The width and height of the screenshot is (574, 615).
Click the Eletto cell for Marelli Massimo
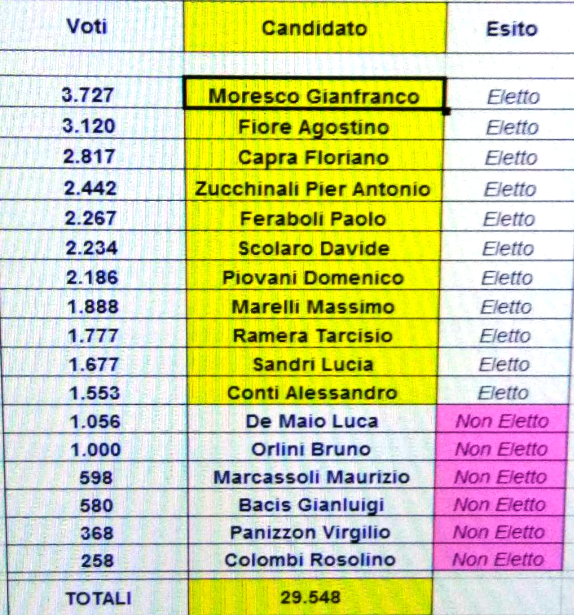tap(505, 305)
